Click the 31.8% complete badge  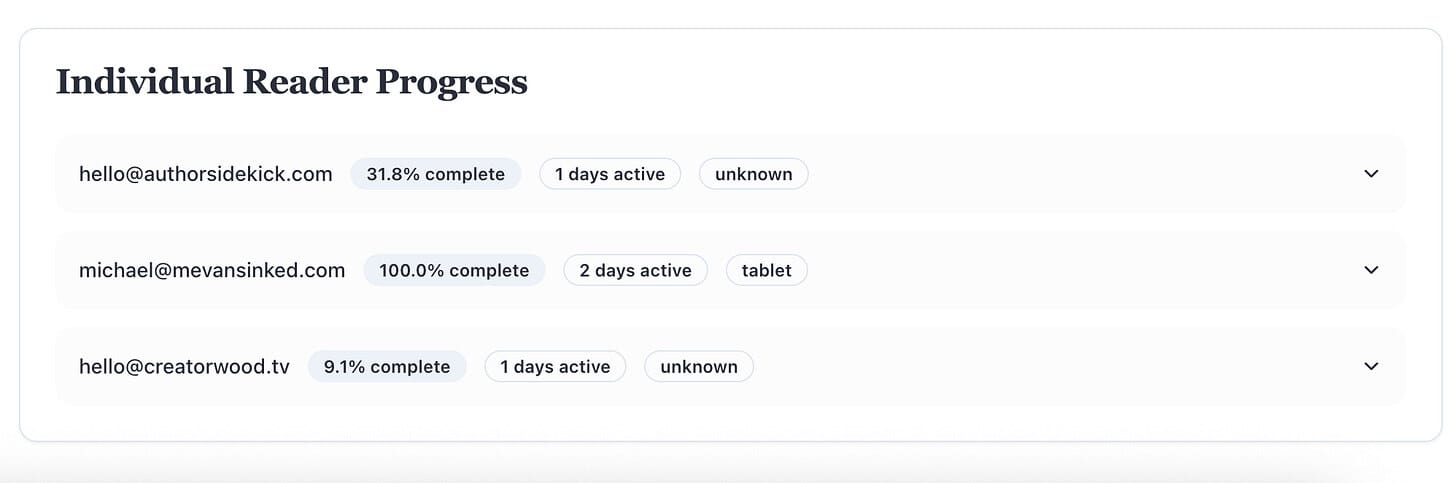pyautogui.click(x=435, y=174)
